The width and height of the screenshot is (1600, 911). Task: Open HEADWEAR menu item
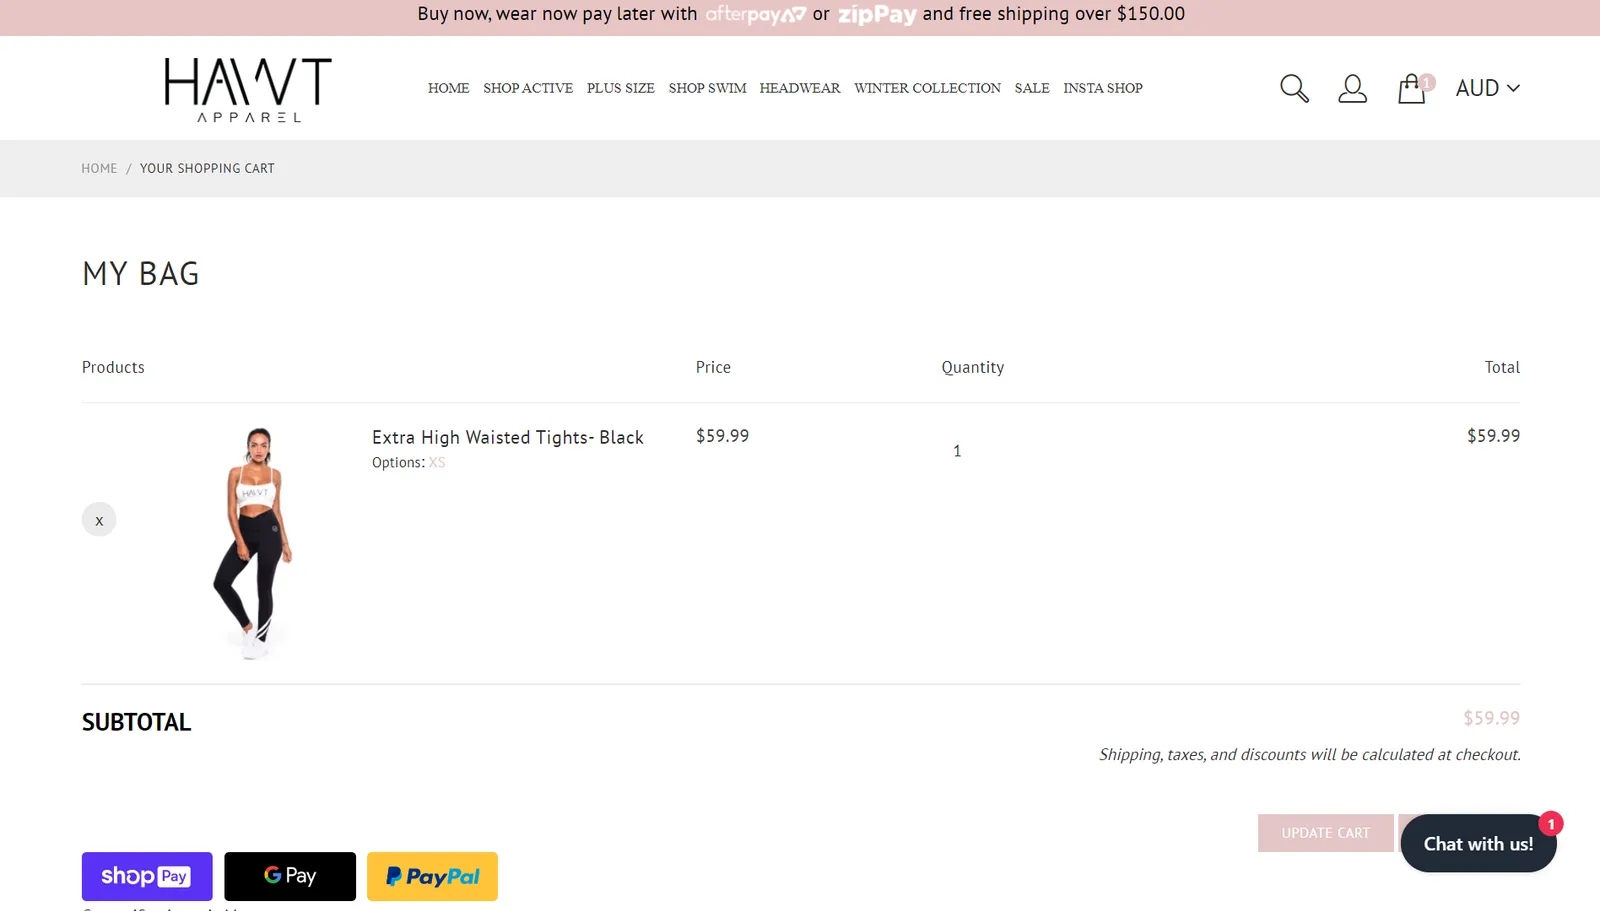[800, 88]
